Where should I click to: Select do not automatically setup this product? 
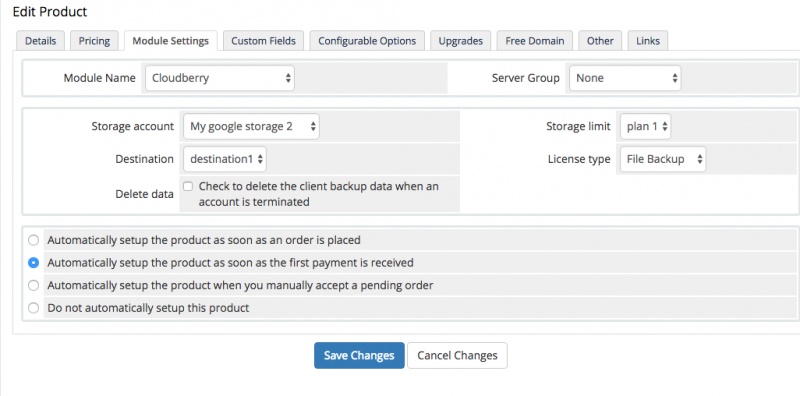coord(33,308)
